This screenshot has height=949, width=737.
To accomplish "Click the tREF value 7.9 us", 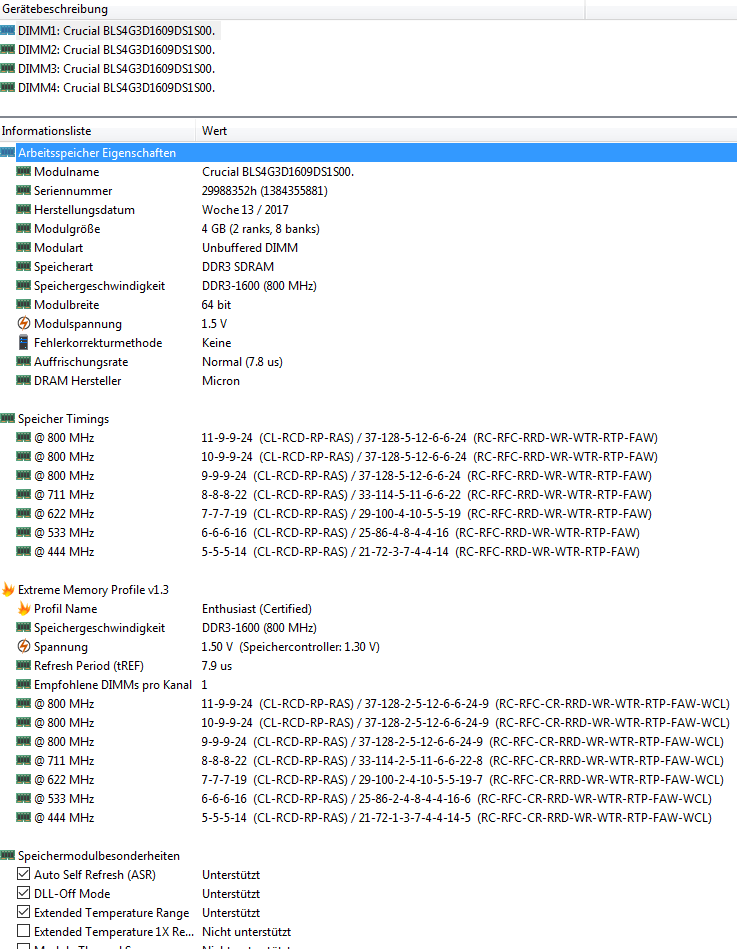I will pos(217,666).
